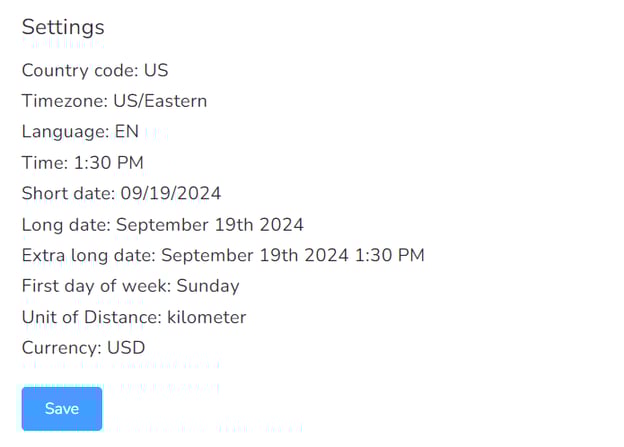
Task: Click the 09/19/2024 date value
Action: 171,193
